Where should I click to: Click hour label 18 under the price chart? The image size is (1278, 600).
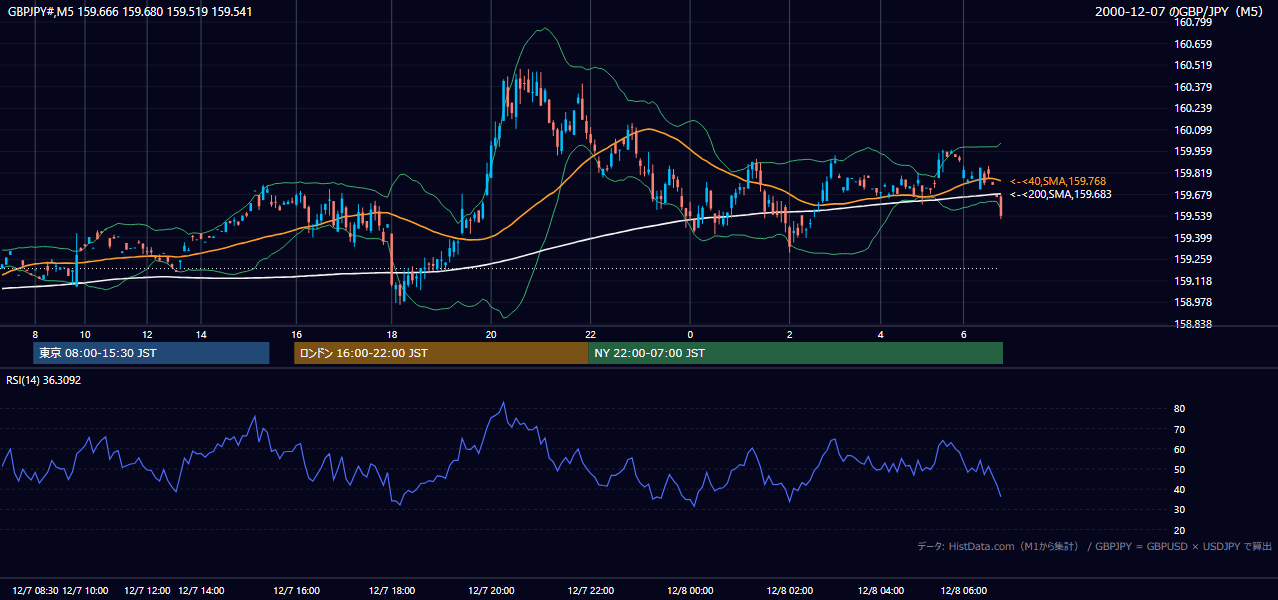click(392, 334)
